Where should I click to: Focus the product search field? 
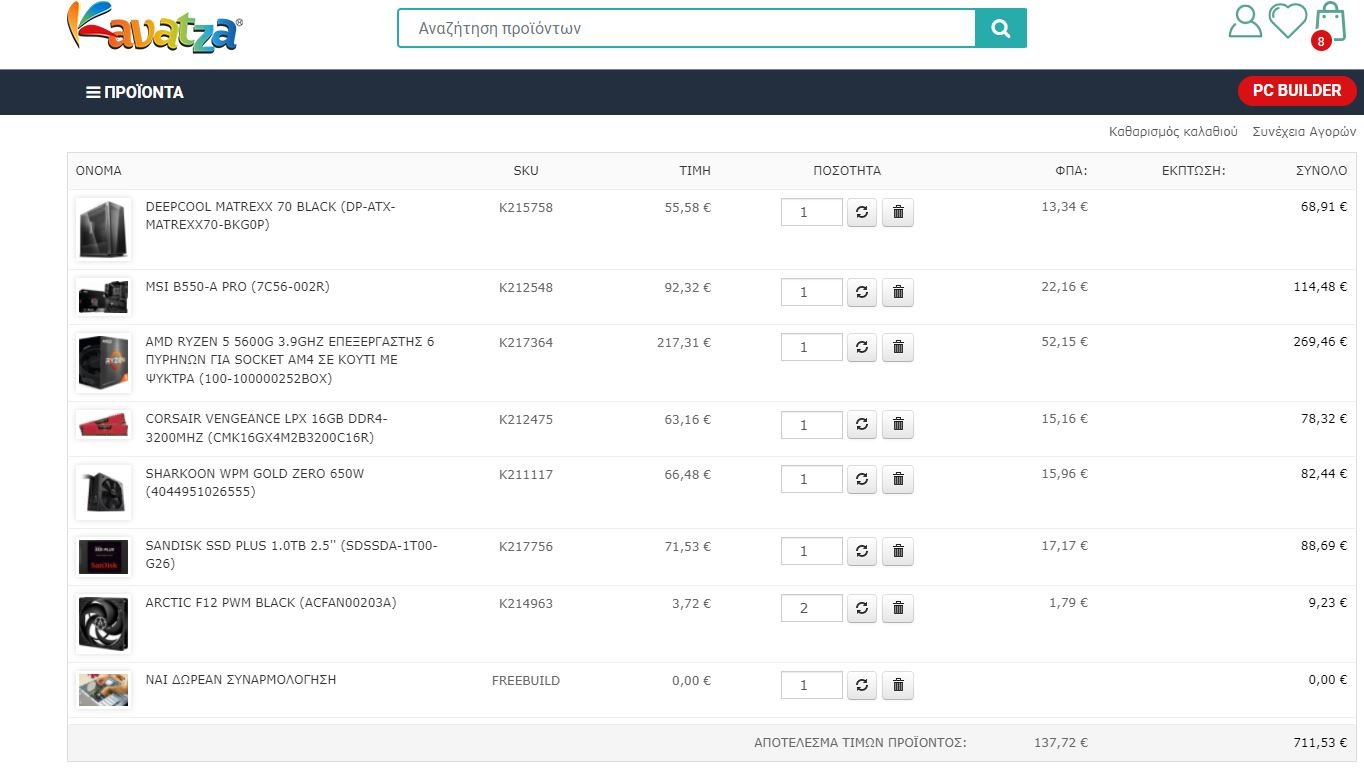[686, 29]
